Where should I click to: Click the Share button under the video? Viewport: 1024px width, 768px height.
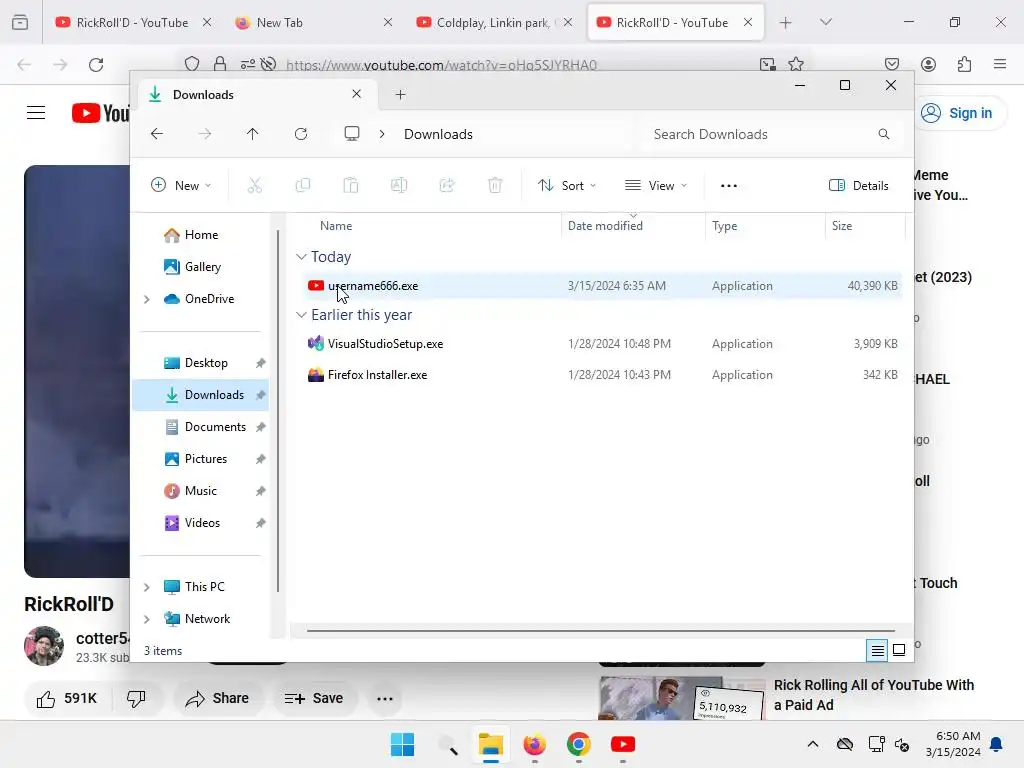[217, 699]
